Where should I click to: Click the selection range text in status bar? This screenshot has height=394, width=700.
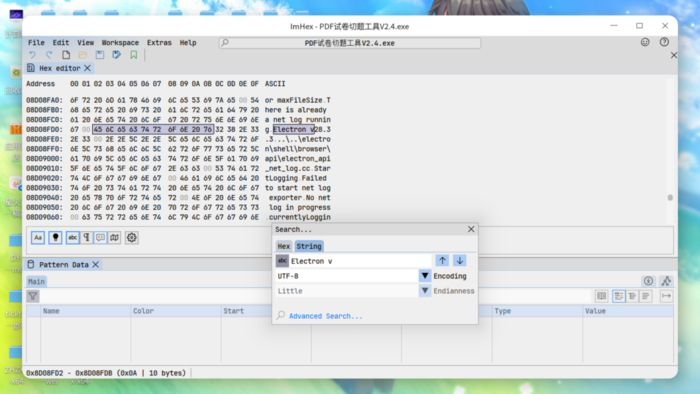106,373
